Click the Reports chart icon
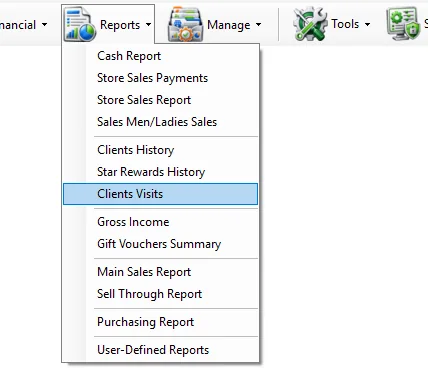 point(80,25)
